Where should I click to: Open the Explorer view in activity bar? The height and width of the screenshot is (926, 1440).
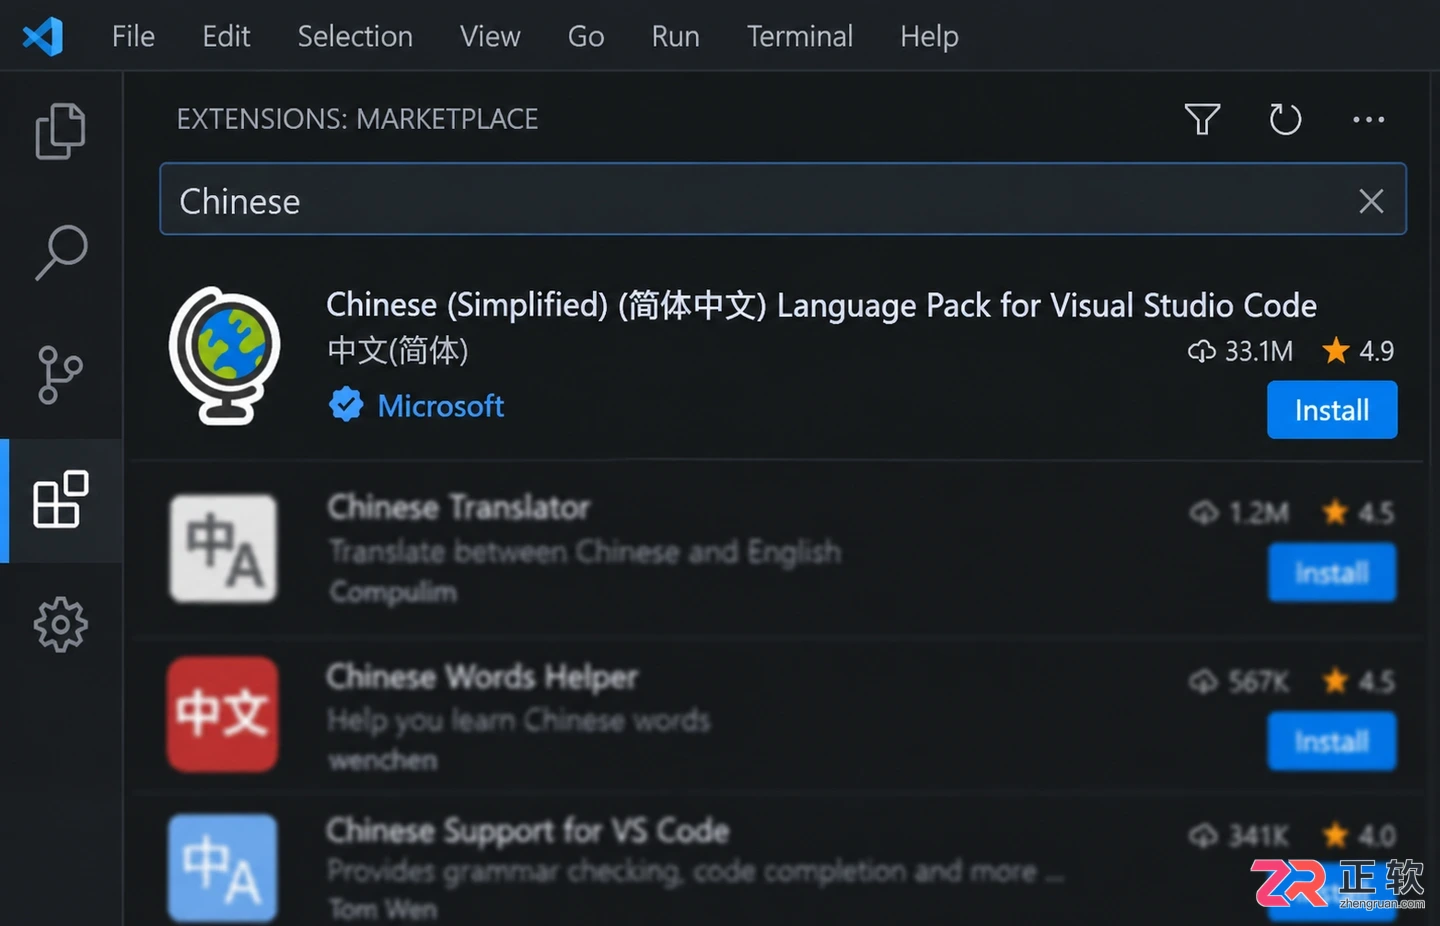[61, 131]
